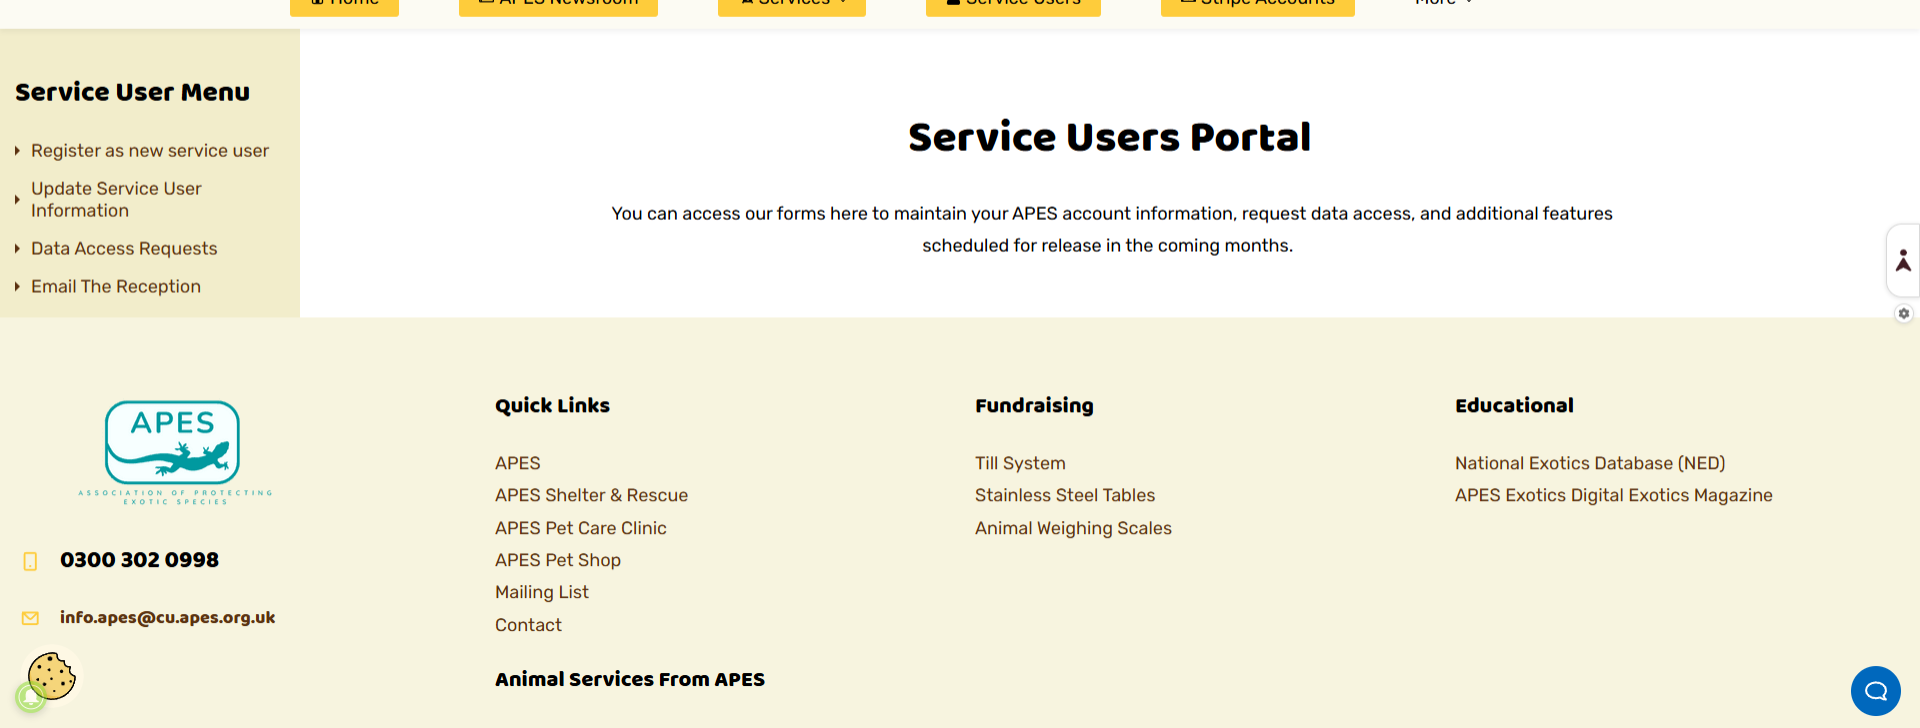The image size is (1920, 728).
Task: Open Update Service User Information
Action: pos(116,200)
